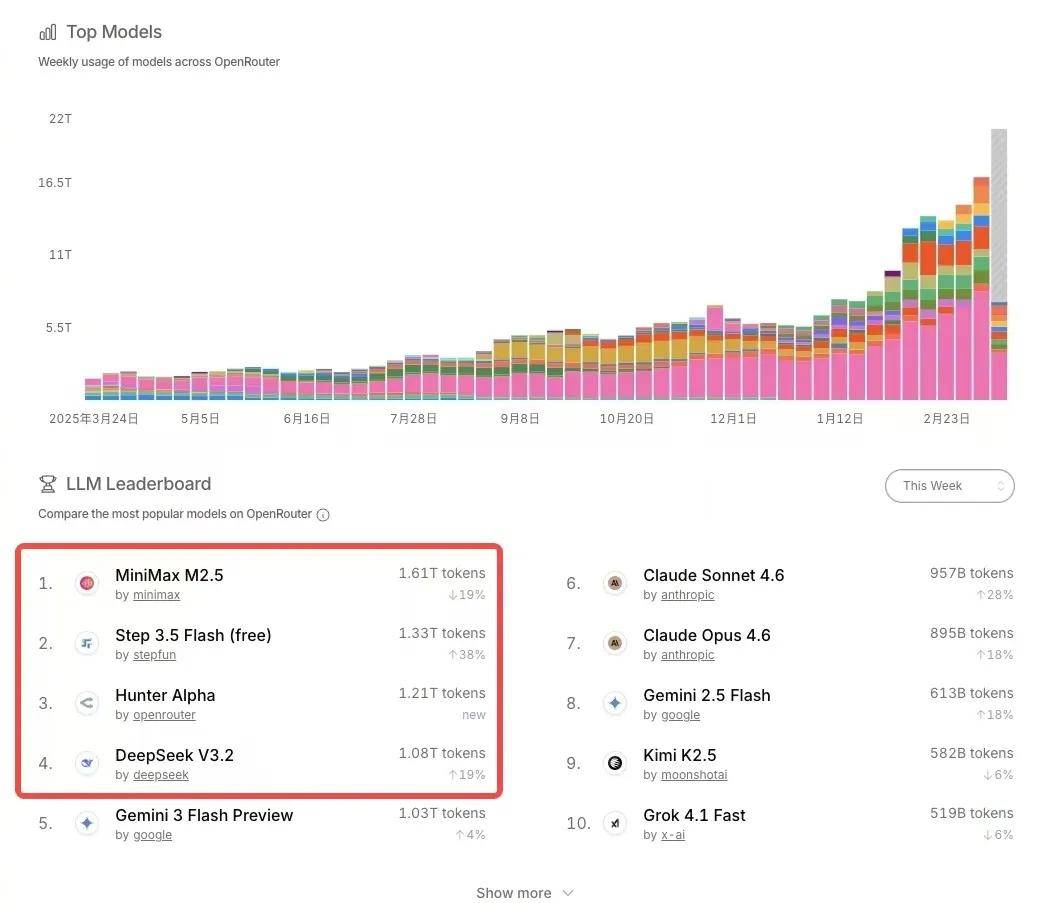The image size is (1051, 903).
Task: Click the Gemini 3 Flash Preview star icon
Action: [87, 823]
